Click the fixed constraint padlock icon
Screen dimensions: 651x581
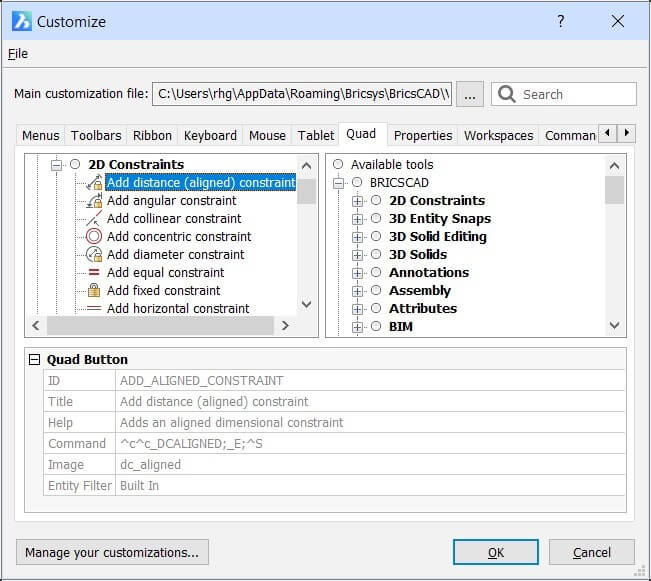coord(94,290)
